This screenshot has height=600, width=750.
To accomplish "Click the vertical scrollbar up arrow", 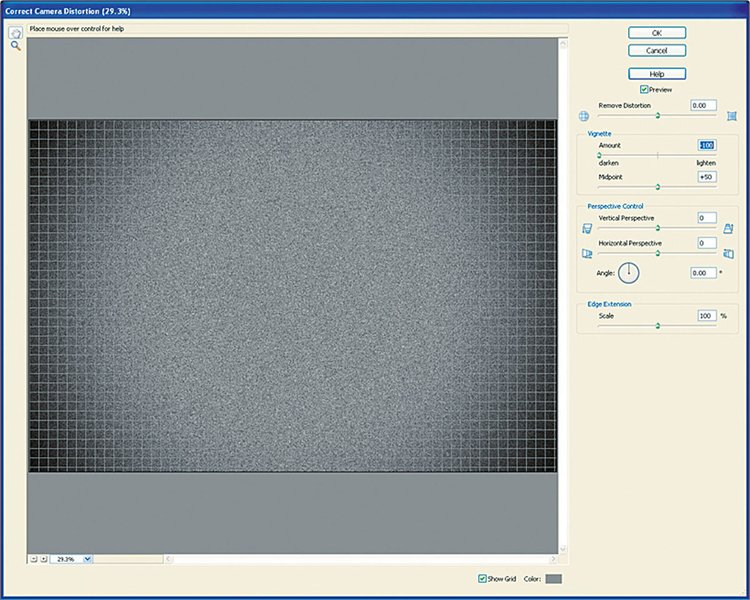I will pyautogui.click(x=563, y=44).
